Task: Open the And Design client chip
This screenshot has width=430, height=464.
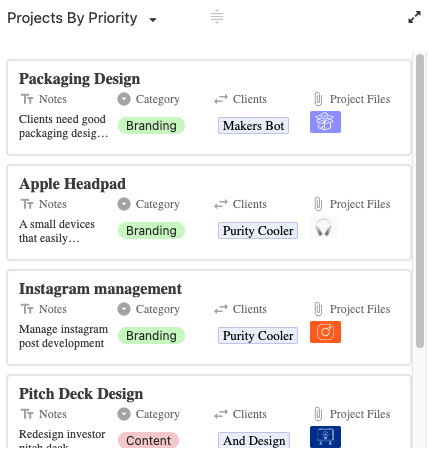Action: click(254, 440)
